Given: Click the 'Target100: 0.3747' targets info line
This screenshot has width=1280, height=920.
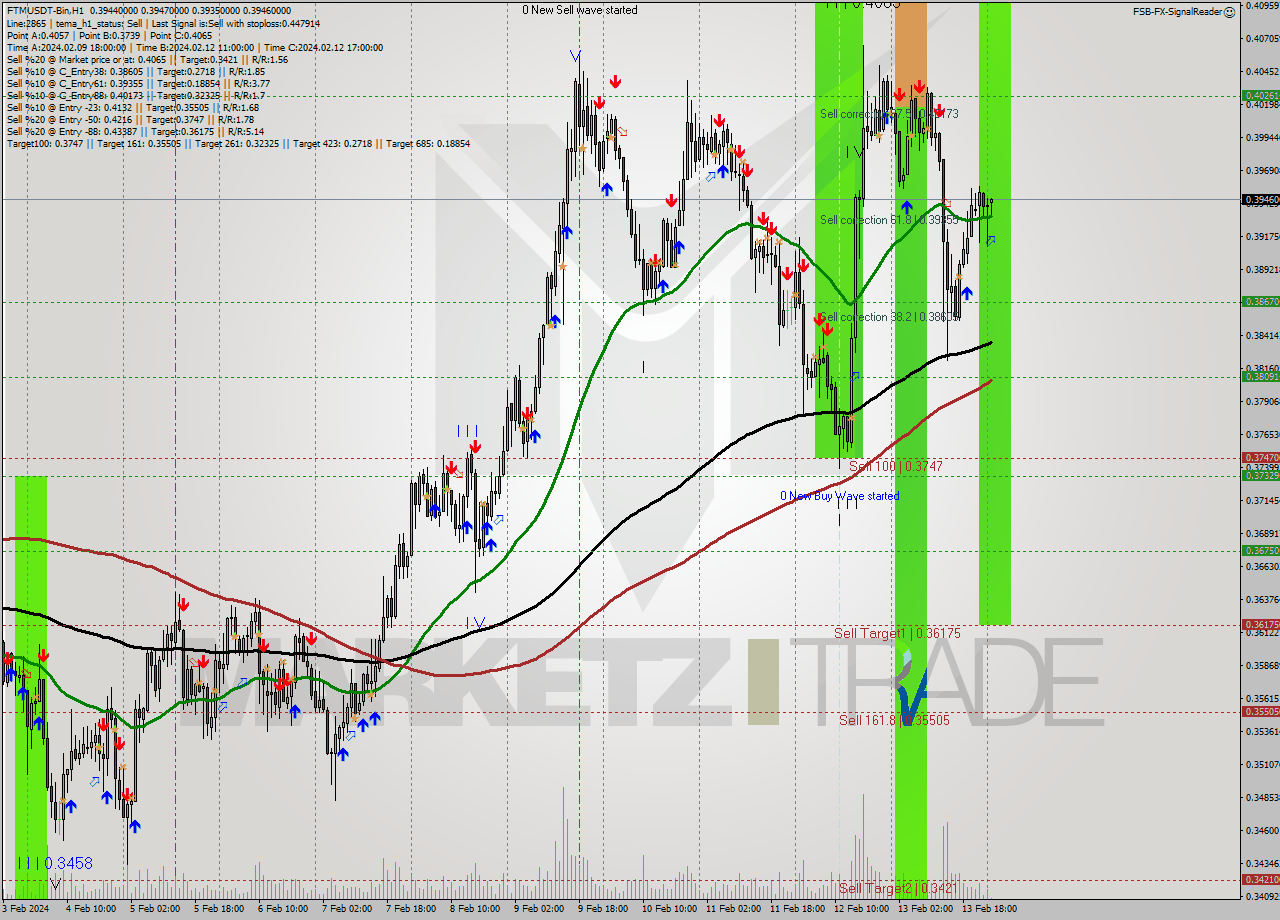Looking at the screenshot, I should coord(238,143).
